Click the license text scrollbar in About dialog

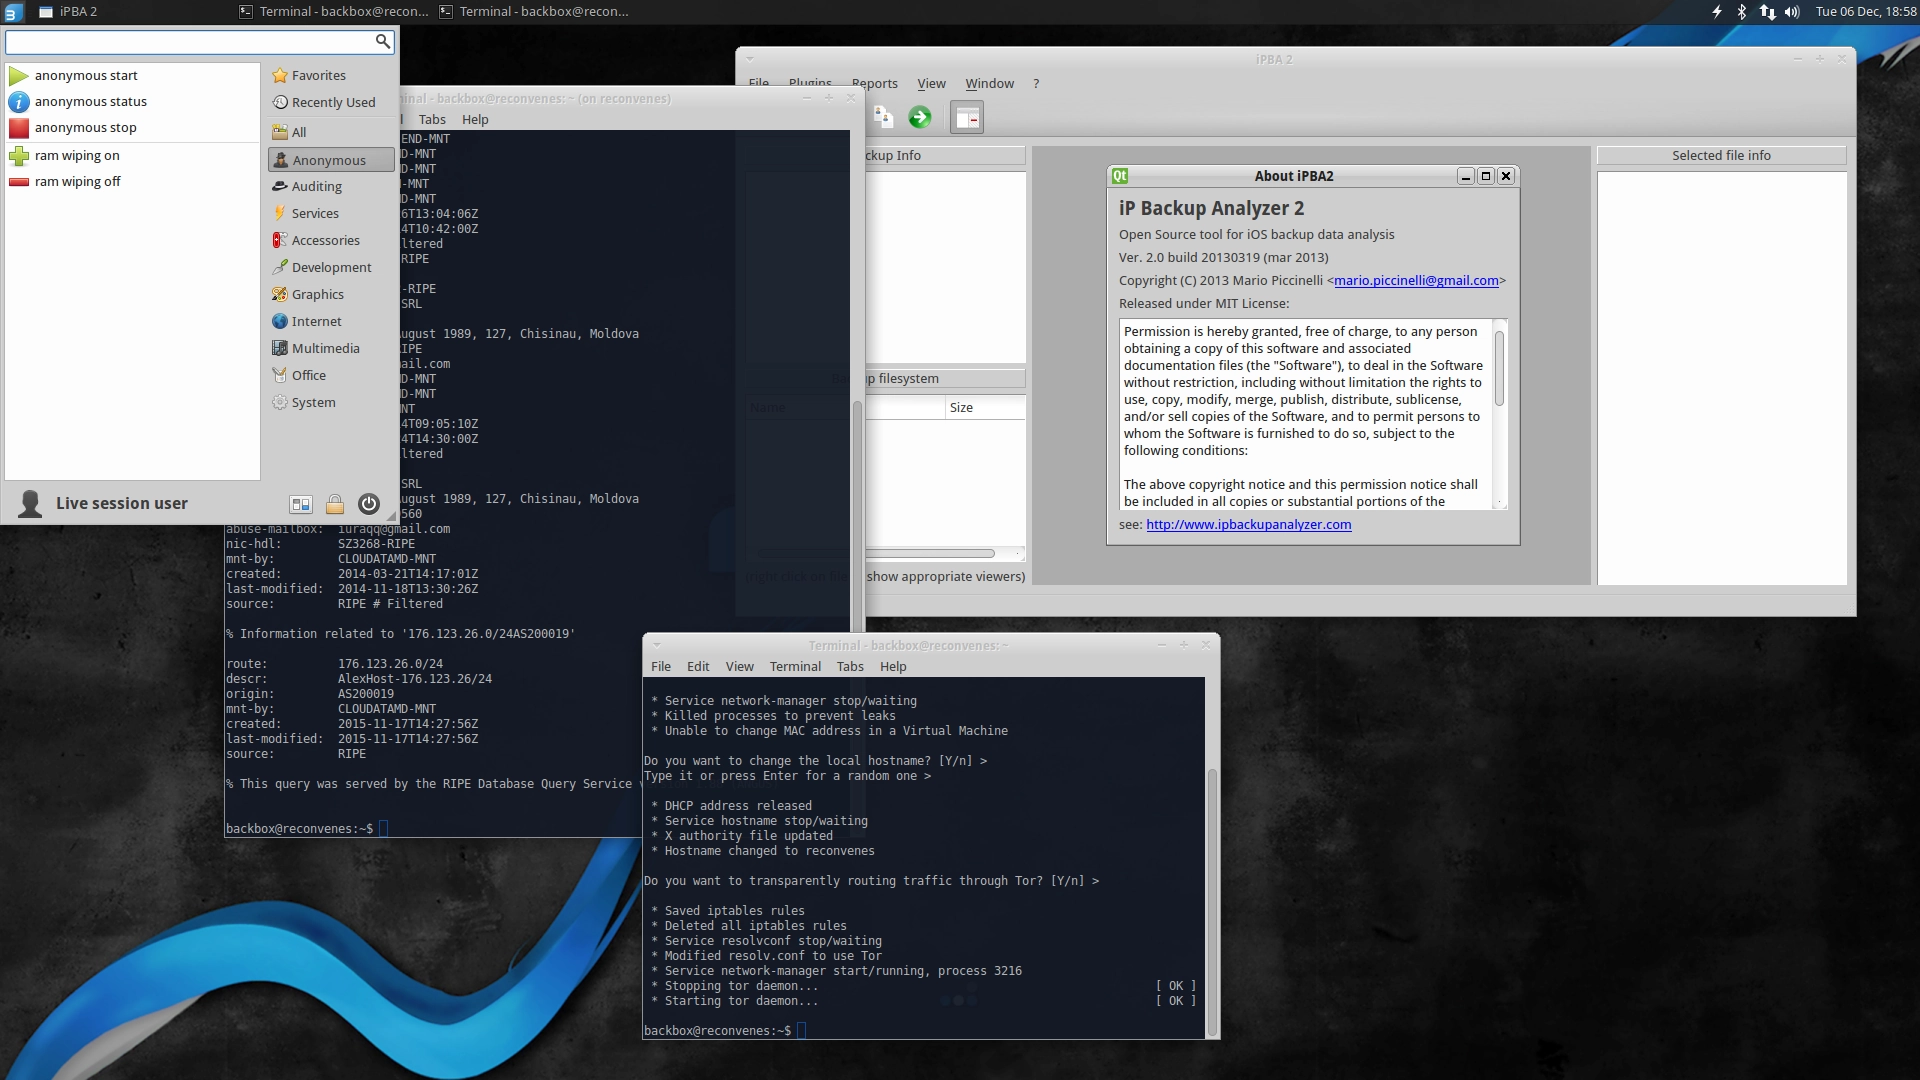[x=1499, y=368]
